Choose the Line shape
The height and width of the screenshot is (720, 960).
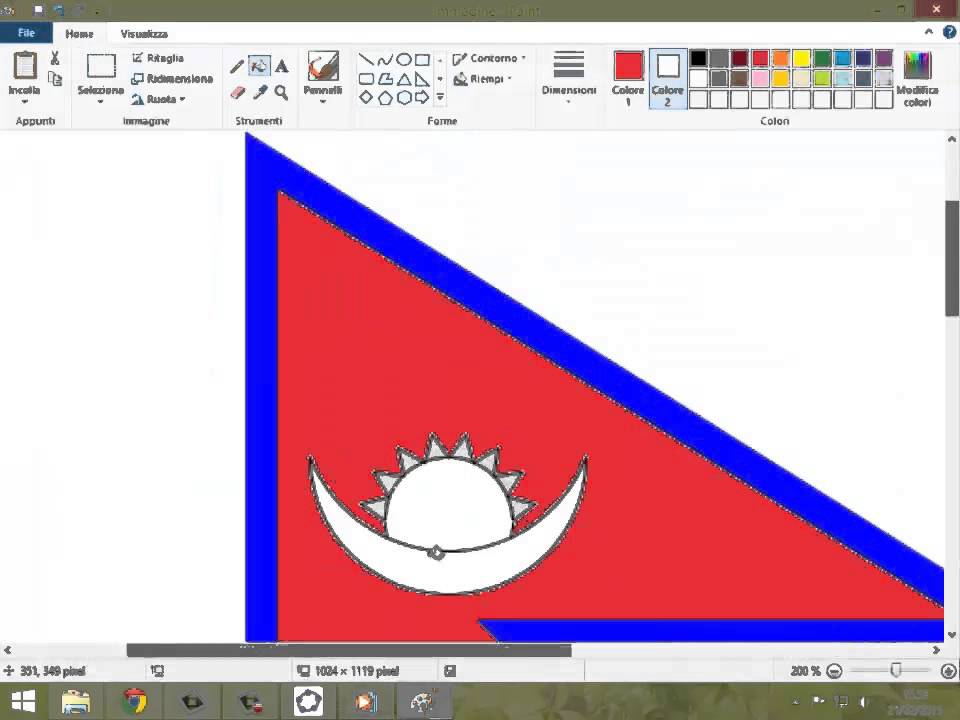pos(366,59)
